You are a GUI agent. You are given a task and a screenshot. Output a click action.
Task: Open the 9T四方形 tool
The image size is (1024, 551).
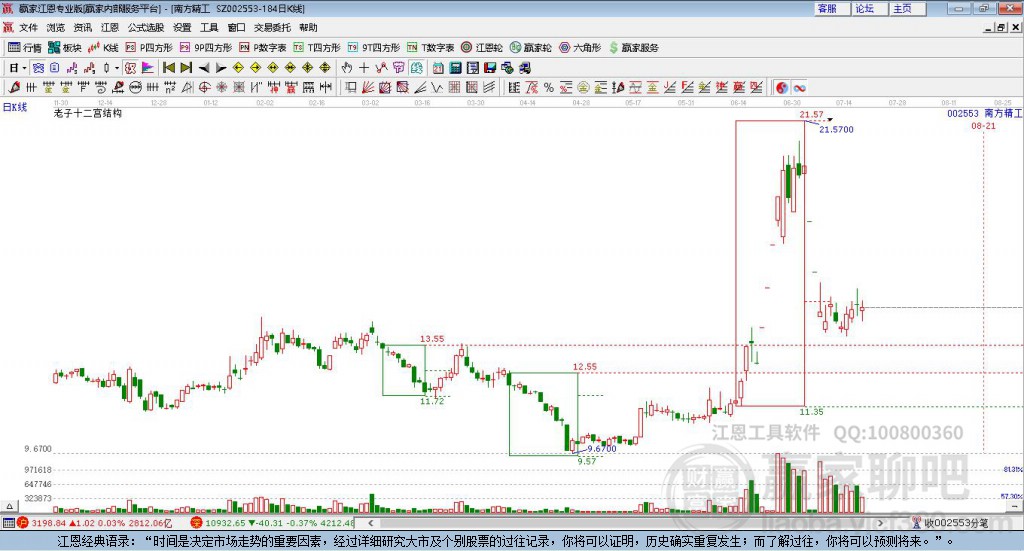tap(374, 48)
